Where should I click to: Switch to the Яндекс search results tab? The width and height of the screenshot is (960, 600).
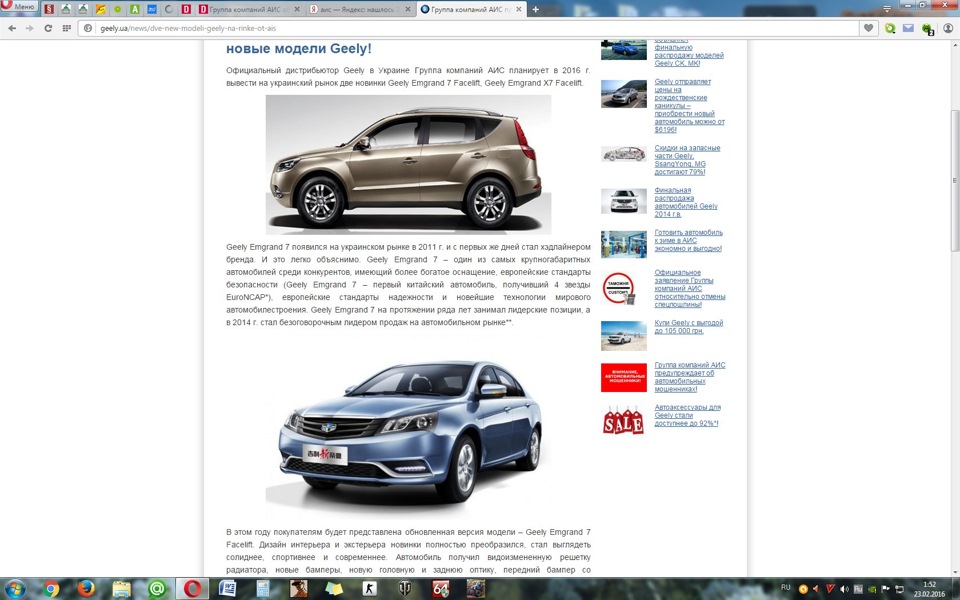coord(360,9)
